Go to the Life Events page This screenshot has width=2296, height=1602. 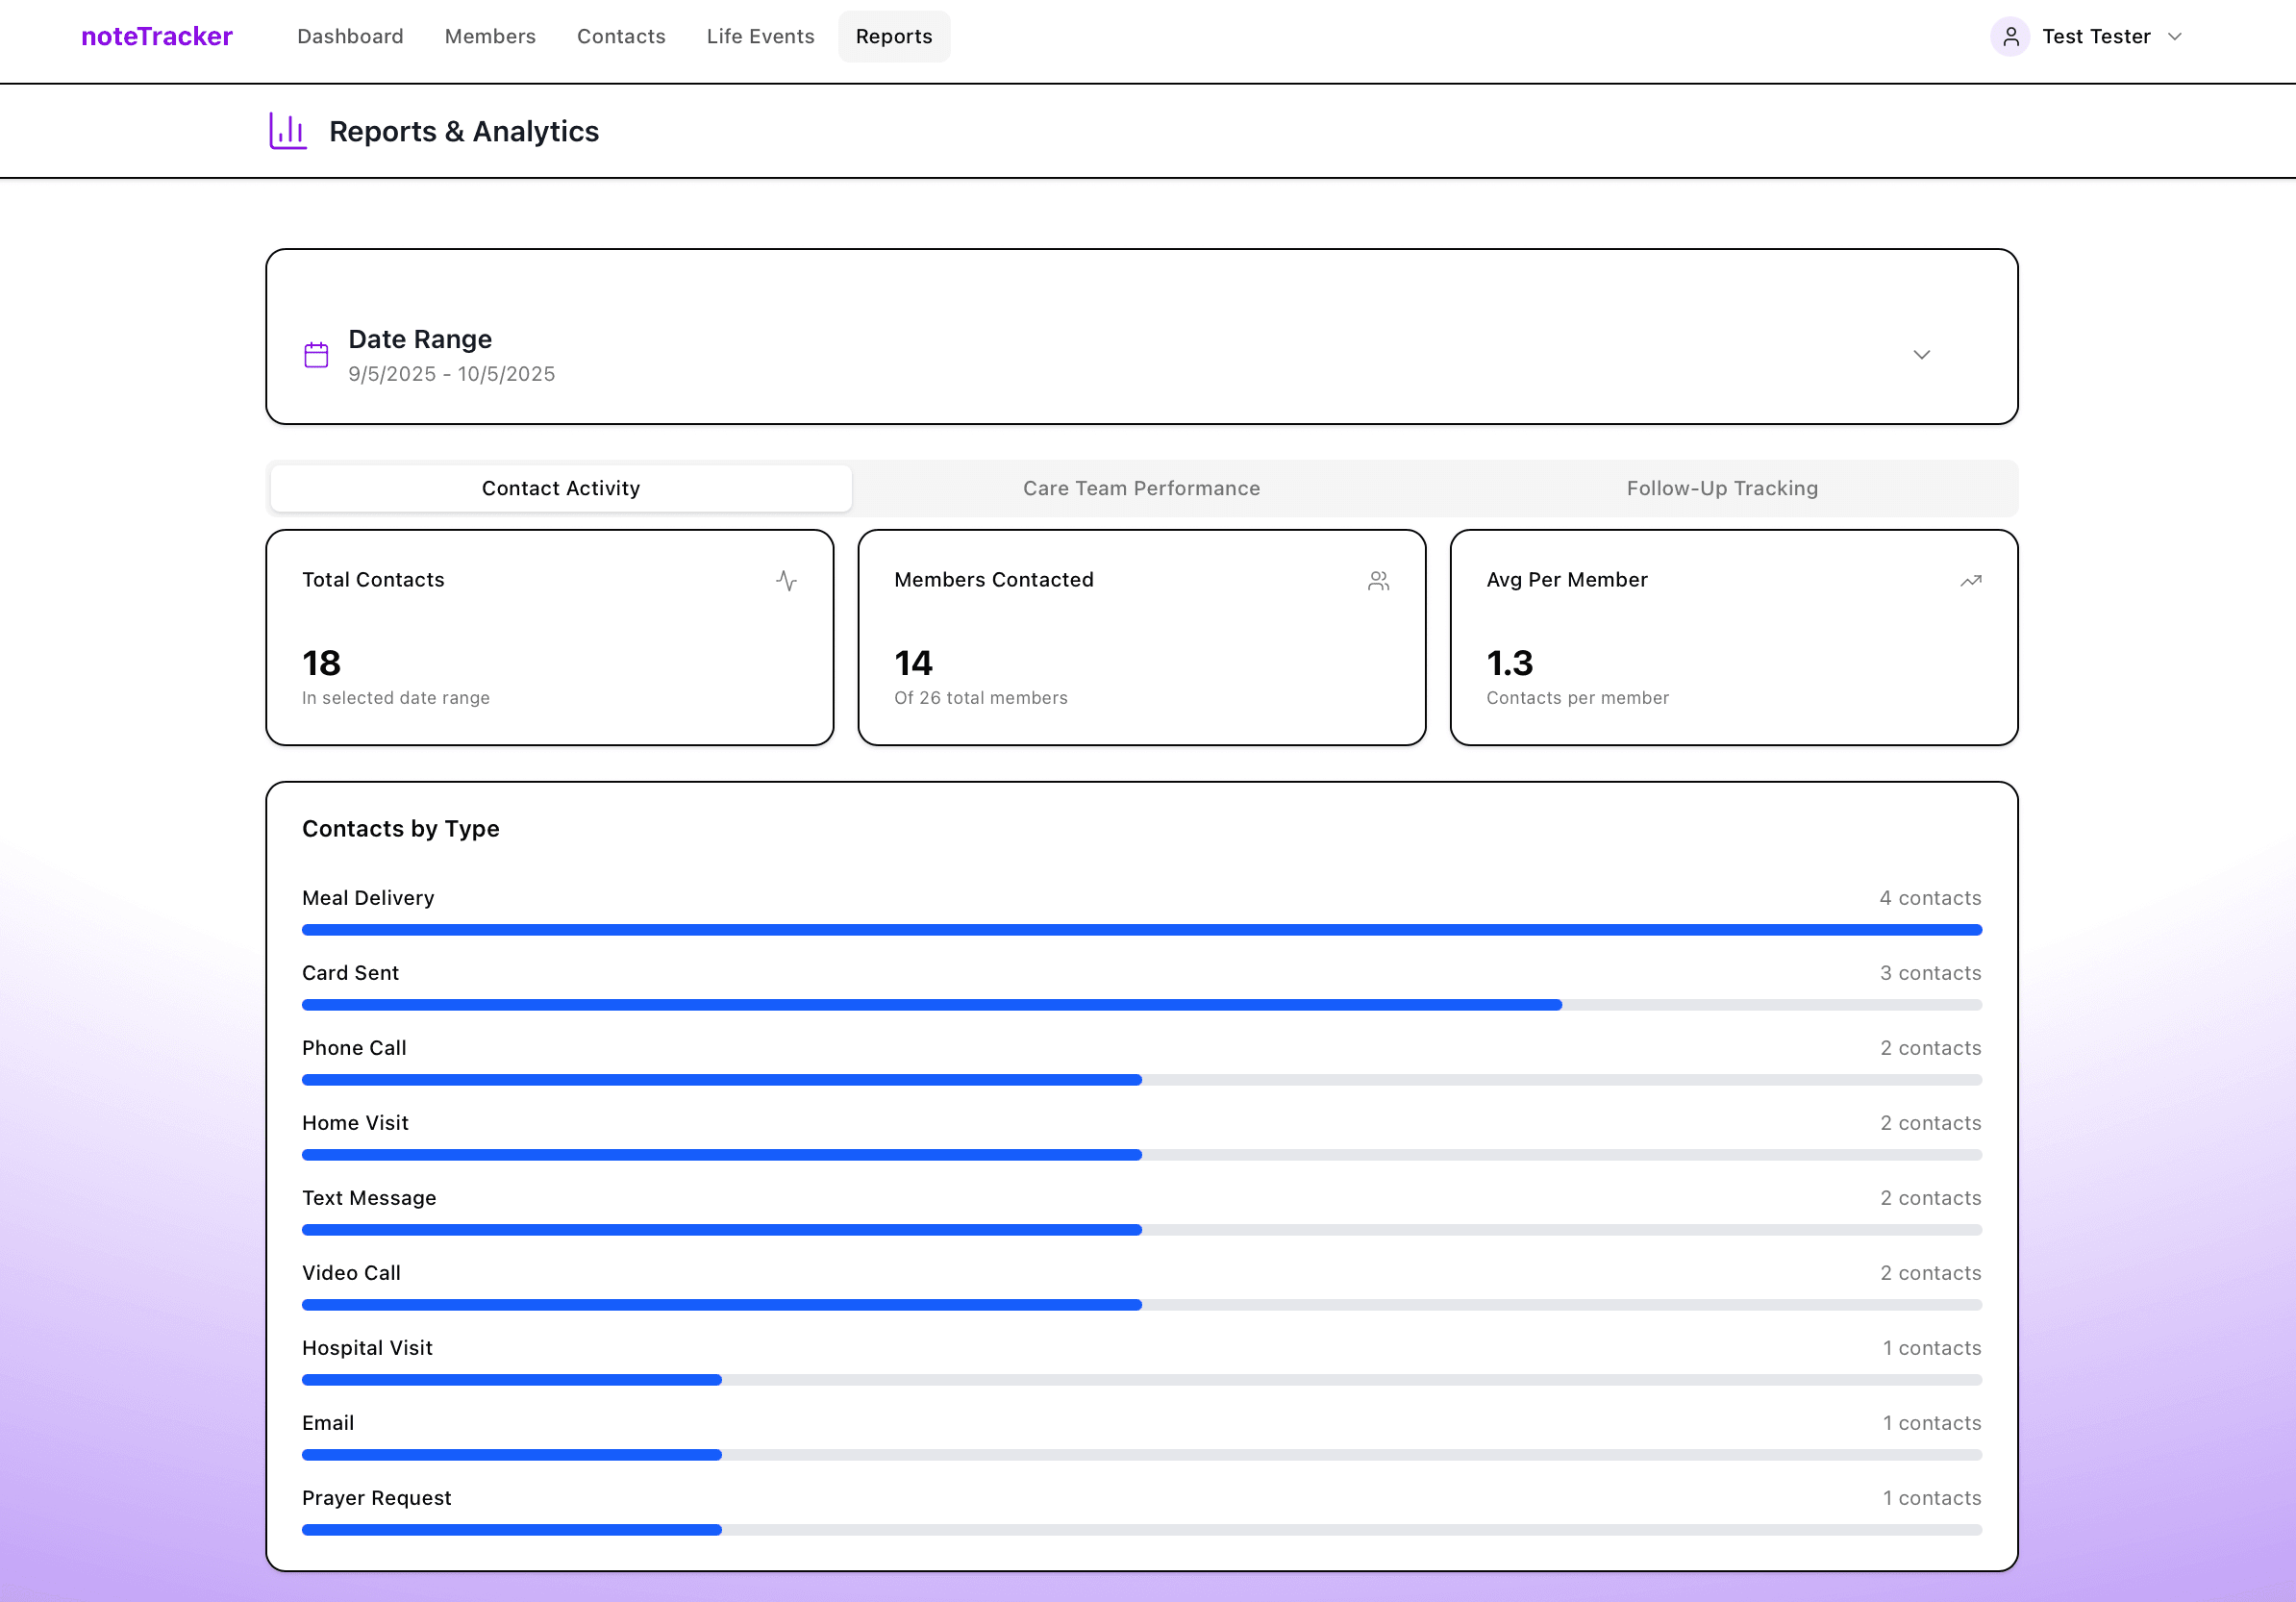760,36
